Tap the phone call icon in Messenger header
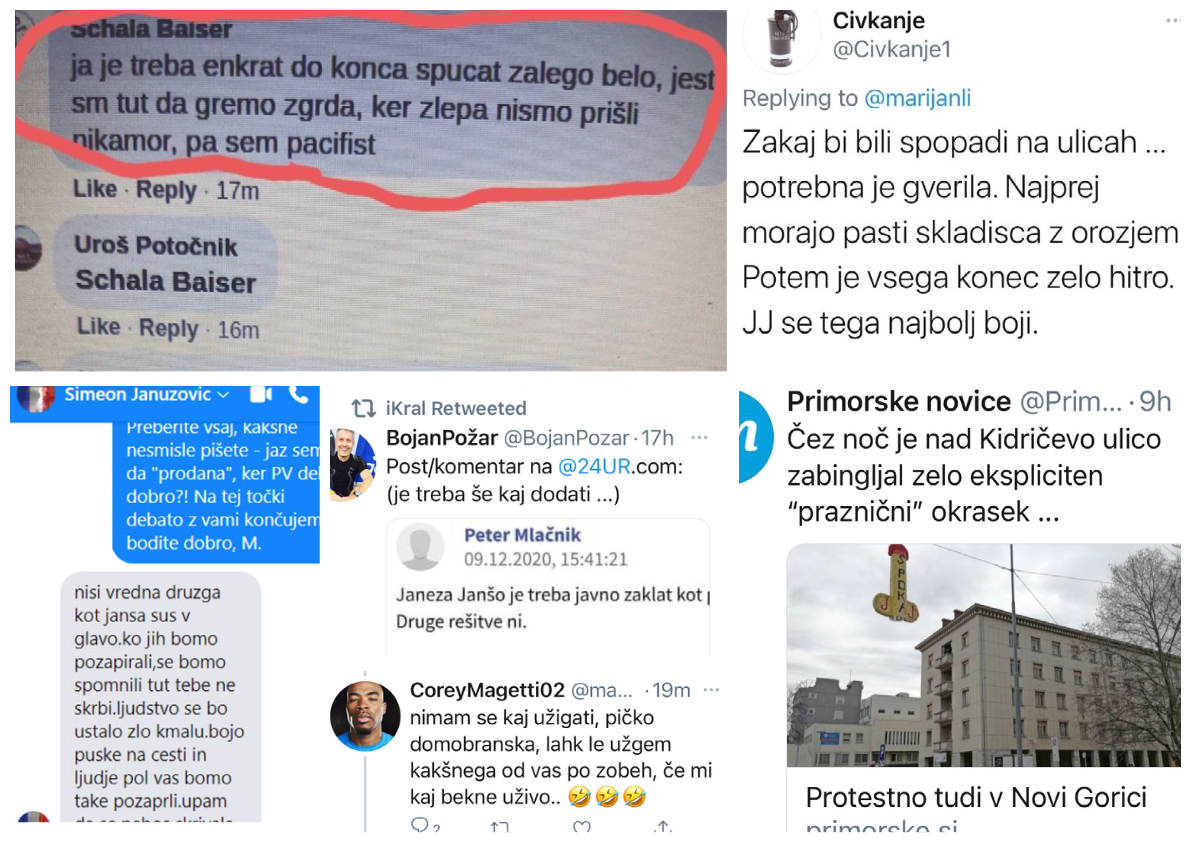This screenshot has height=842, width=1191. (299, 394)
